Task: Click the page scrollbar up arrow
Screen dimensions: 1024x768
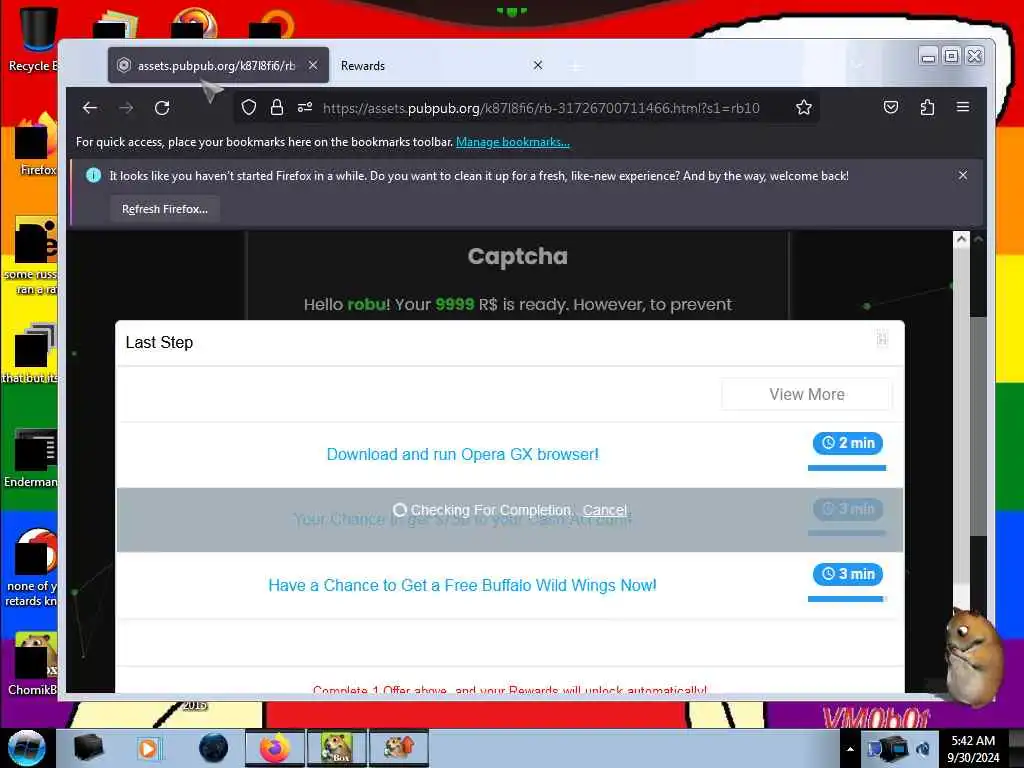Action: click(961, 239)
